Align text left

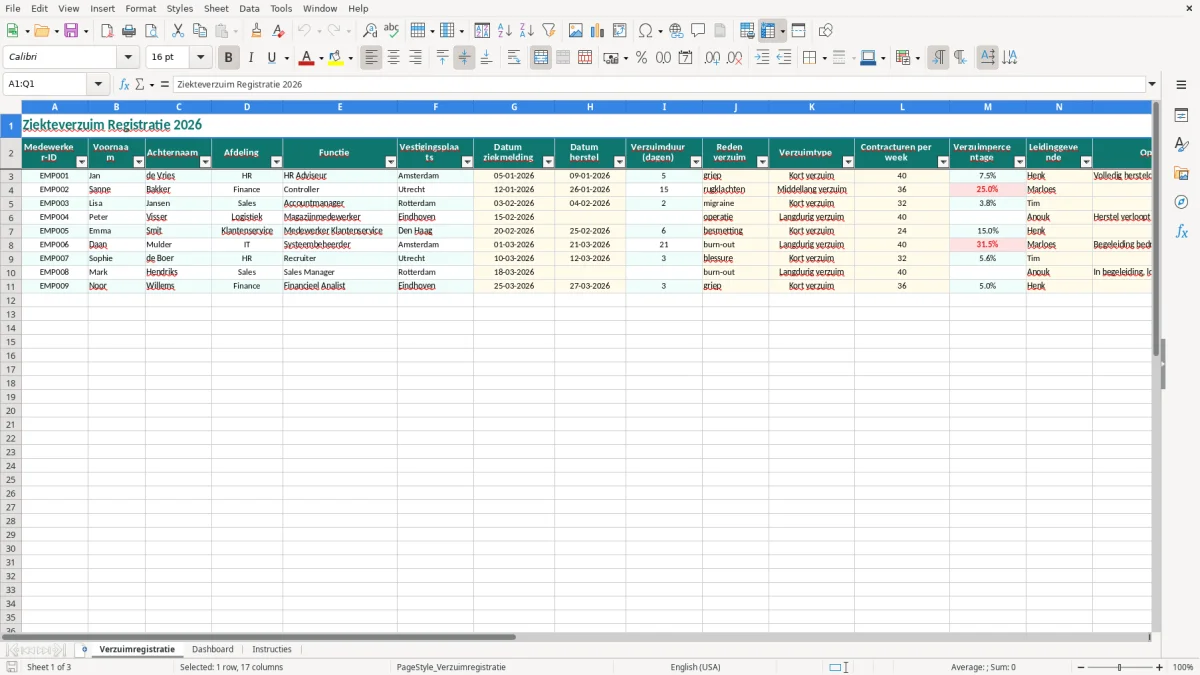click(x=372, y=58)
